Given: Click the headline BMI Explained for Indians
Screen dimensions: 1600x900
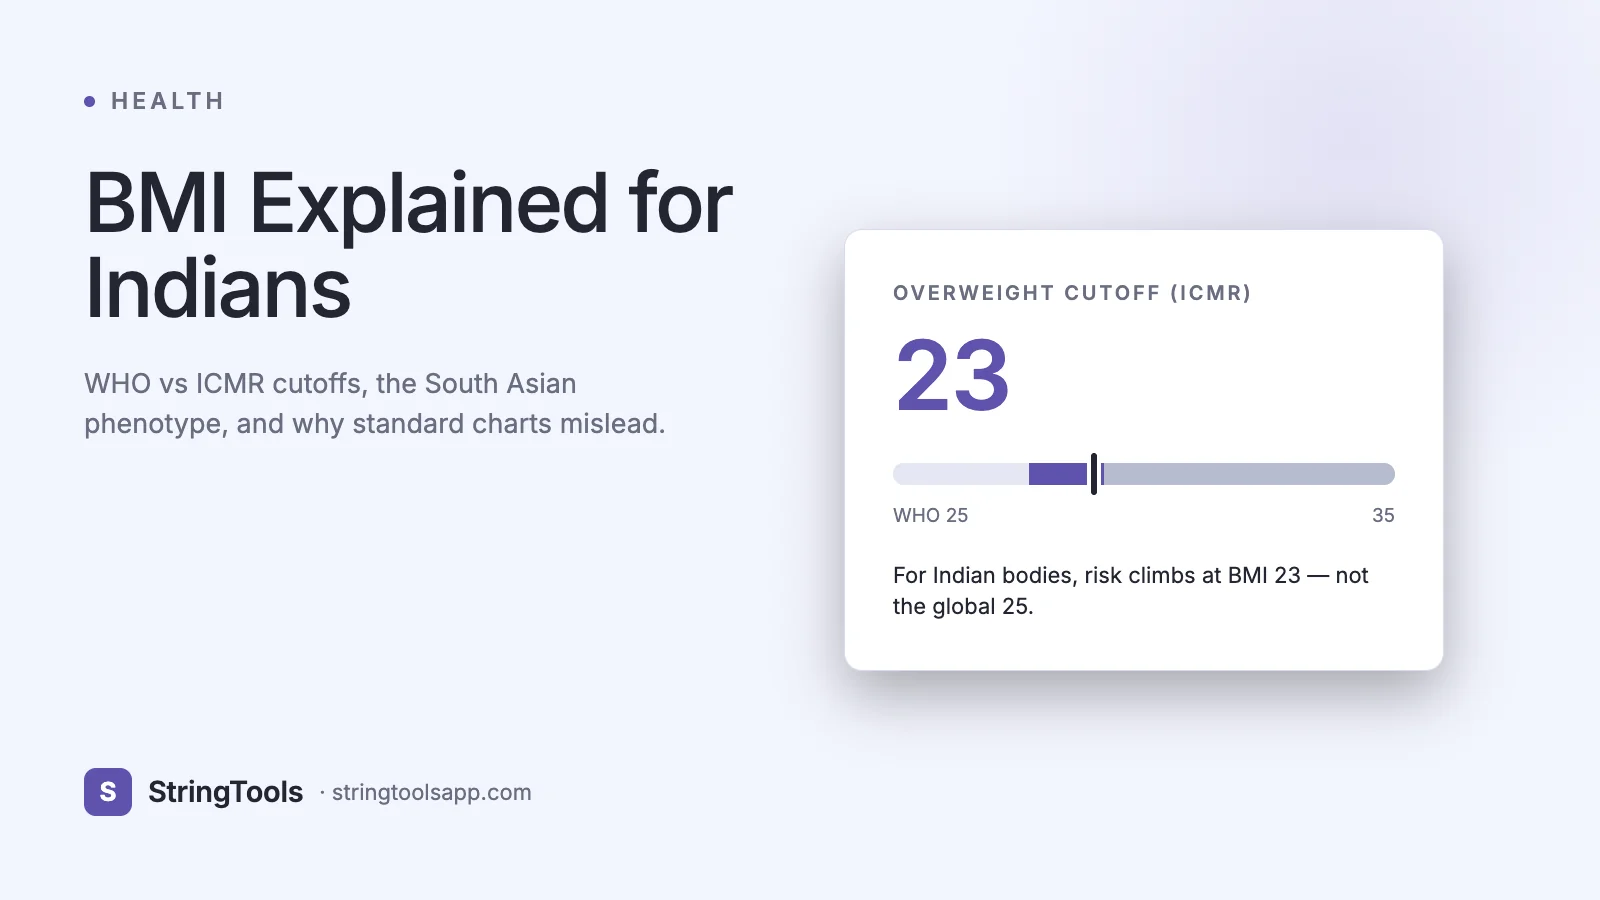Looking at the screenshot, I should point(409,245).
